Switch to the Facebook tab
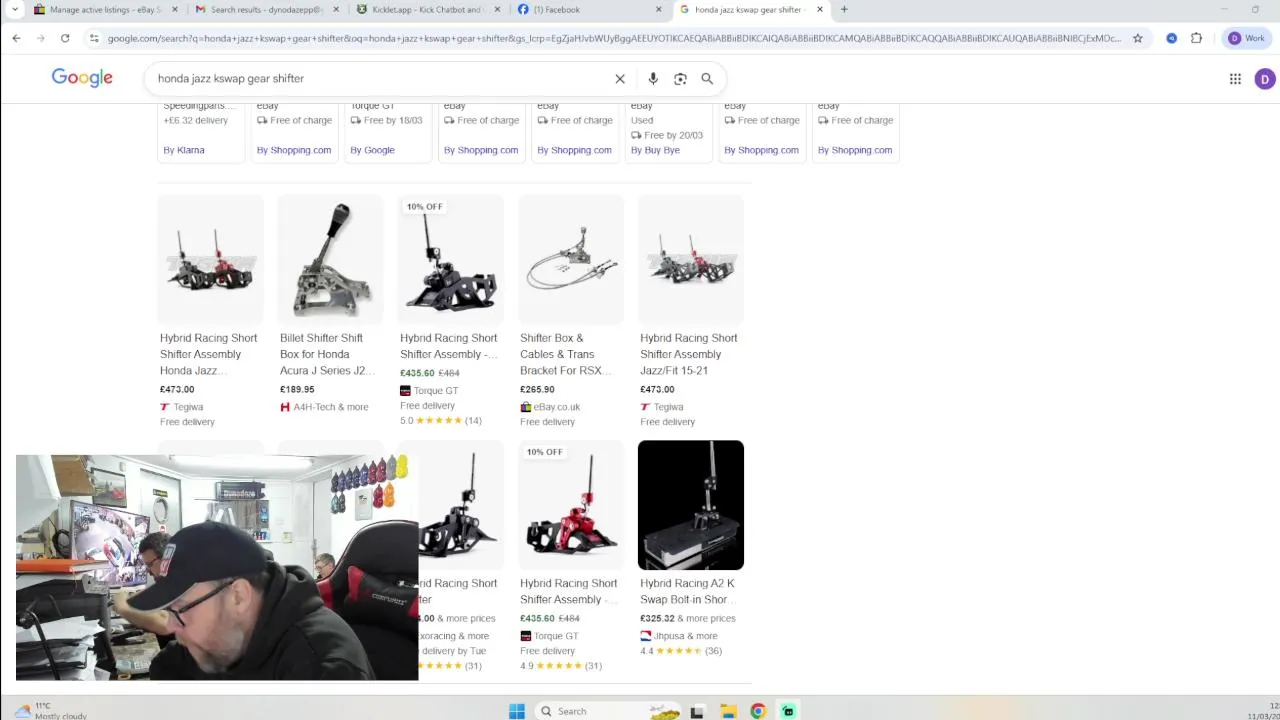Viewport: 1280px width, 720px height. pyautogui.click(x=590, y=10)
